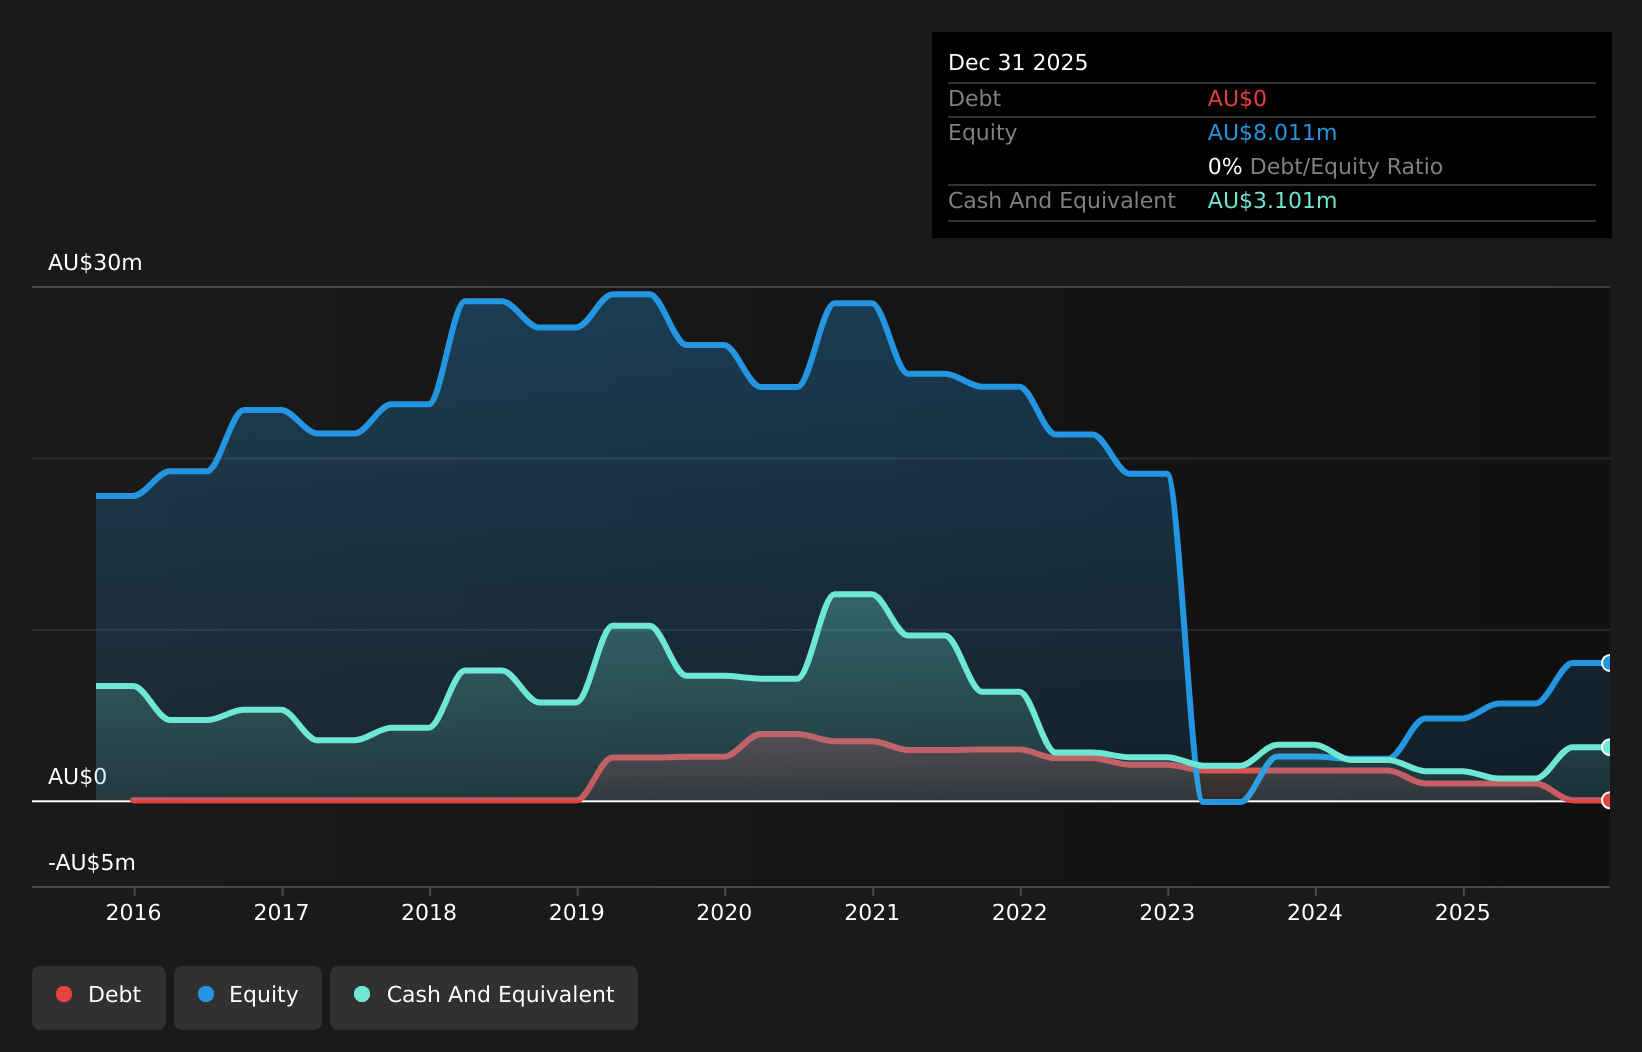Click the blue Equity legend dot
The image size is (1642, 1052).
click(206, 994)
